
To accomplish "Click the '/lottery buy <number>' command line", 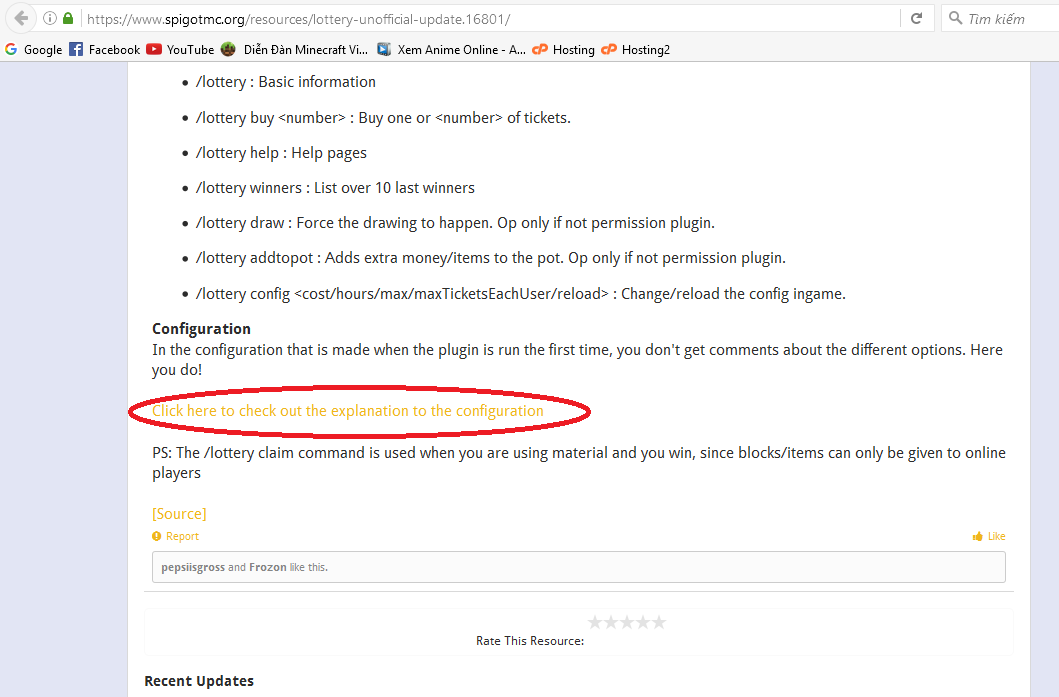I will click(x=383, y=118).
